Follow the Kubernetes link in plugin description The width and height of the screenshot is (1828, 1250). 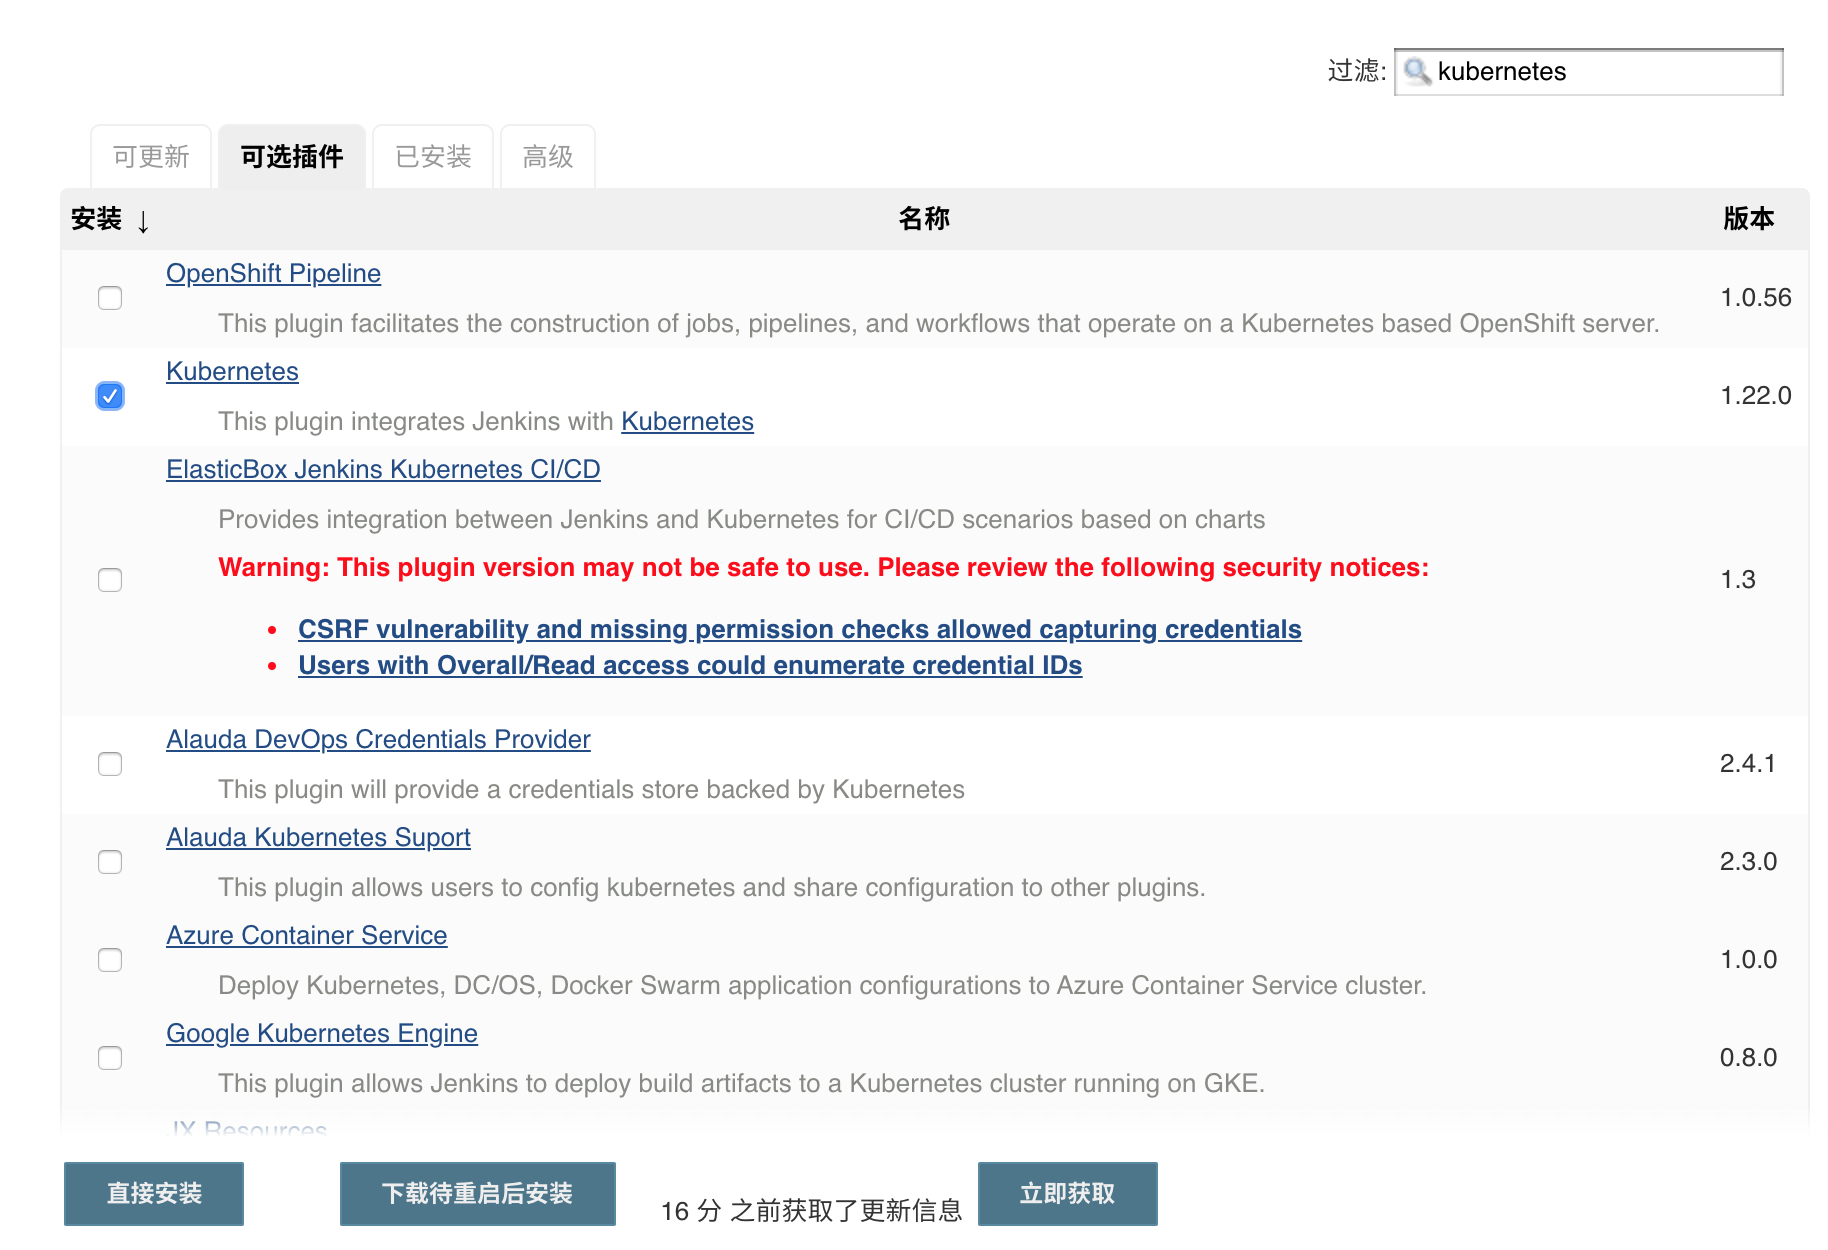[687, 421]
